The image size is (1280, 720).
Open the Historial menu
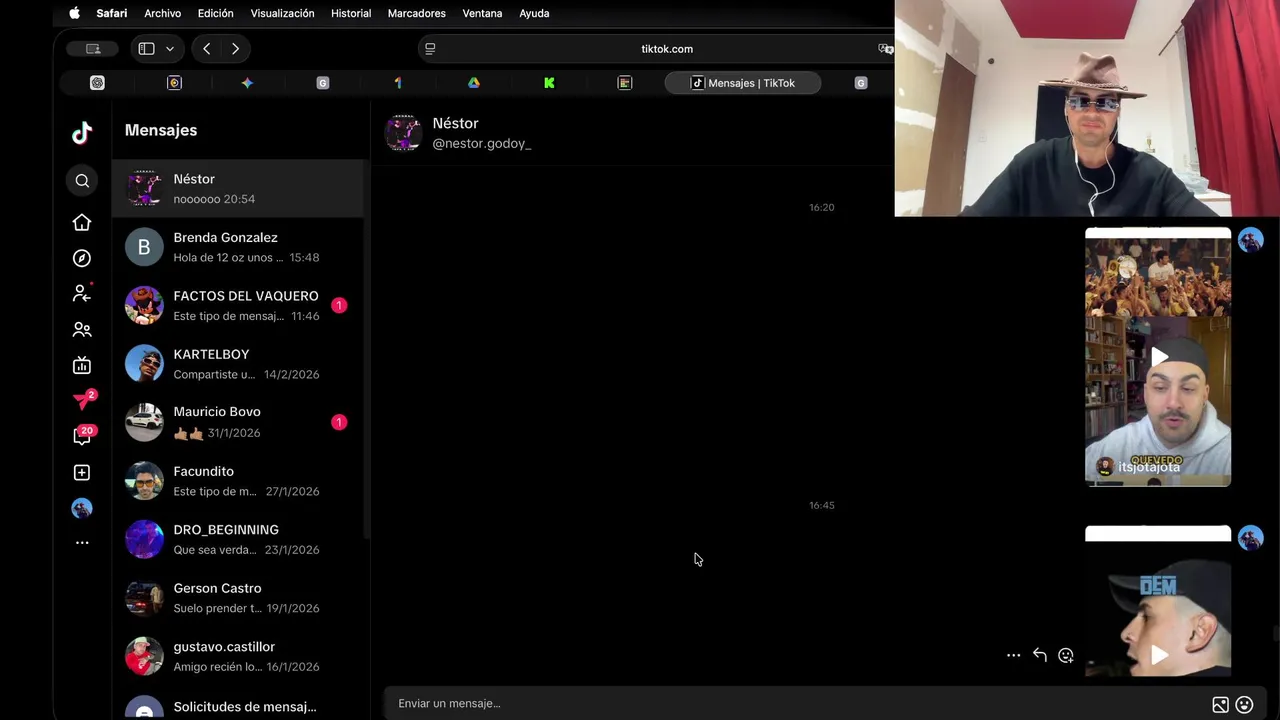pos(351,13)
